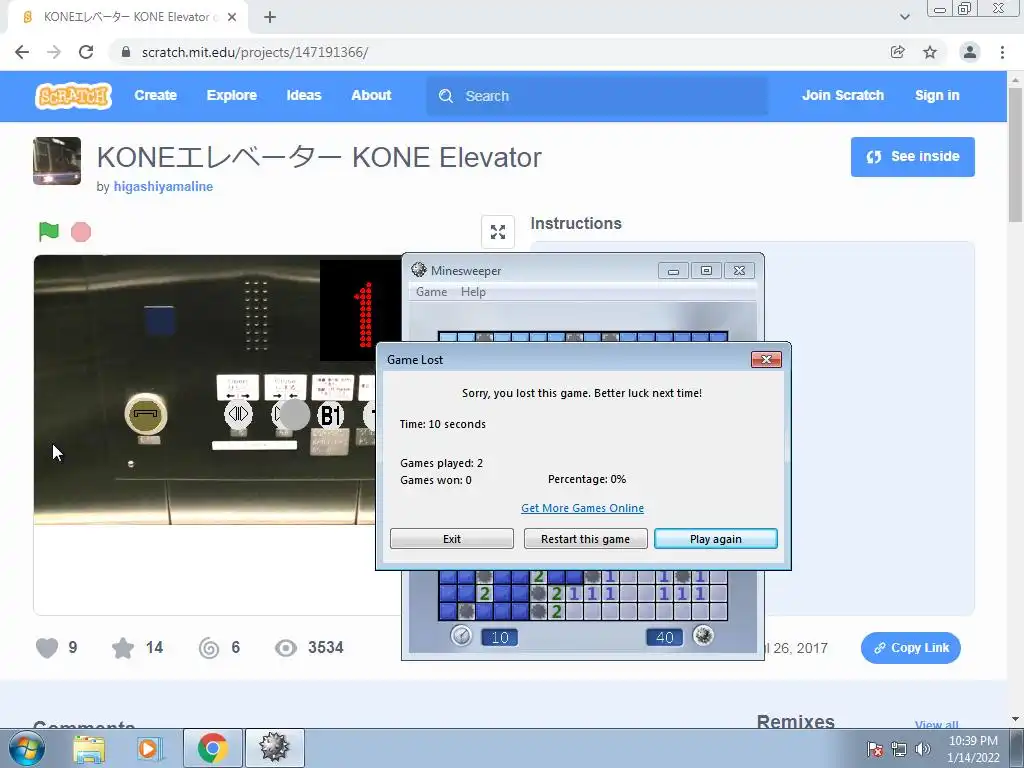Click the star favorite icon
This screenshot has width=1024, height=768.
123,648
